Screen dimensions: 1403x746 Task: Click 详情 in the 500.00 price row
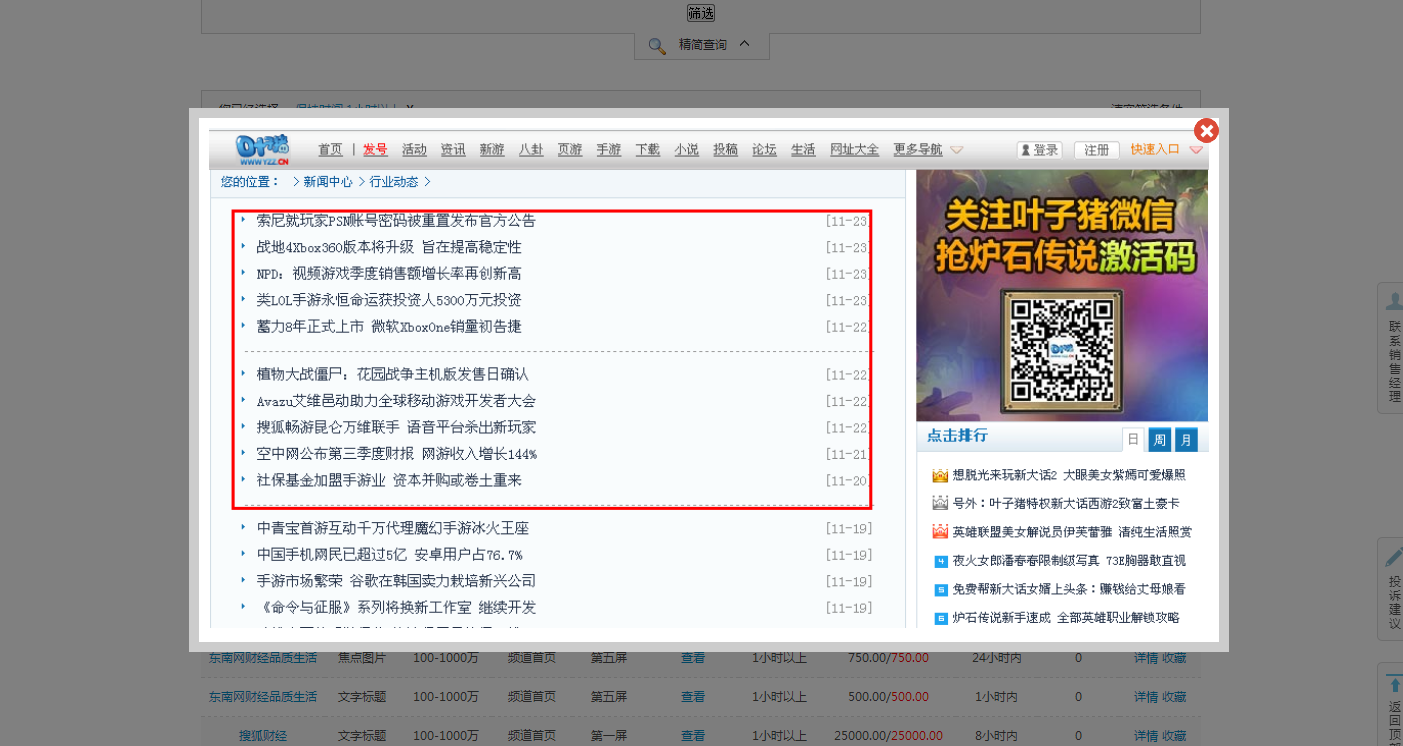pyautogui.click(x=1146, y=697)
